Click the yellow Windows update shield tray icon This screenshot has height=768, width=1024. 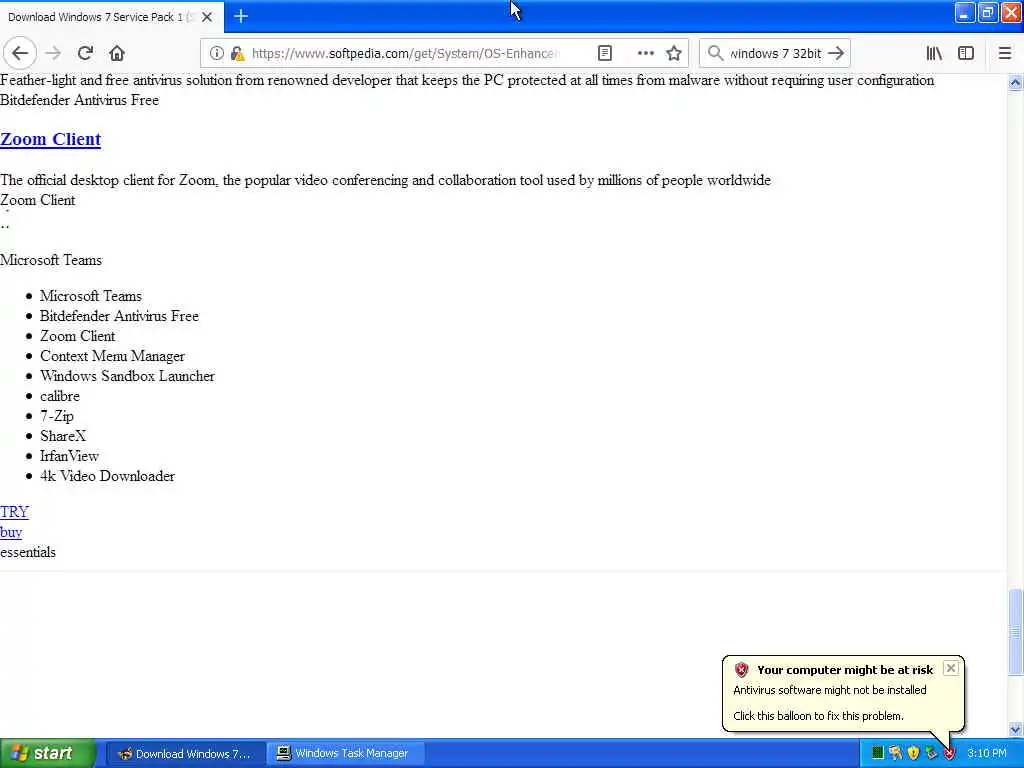click(914, 754)
